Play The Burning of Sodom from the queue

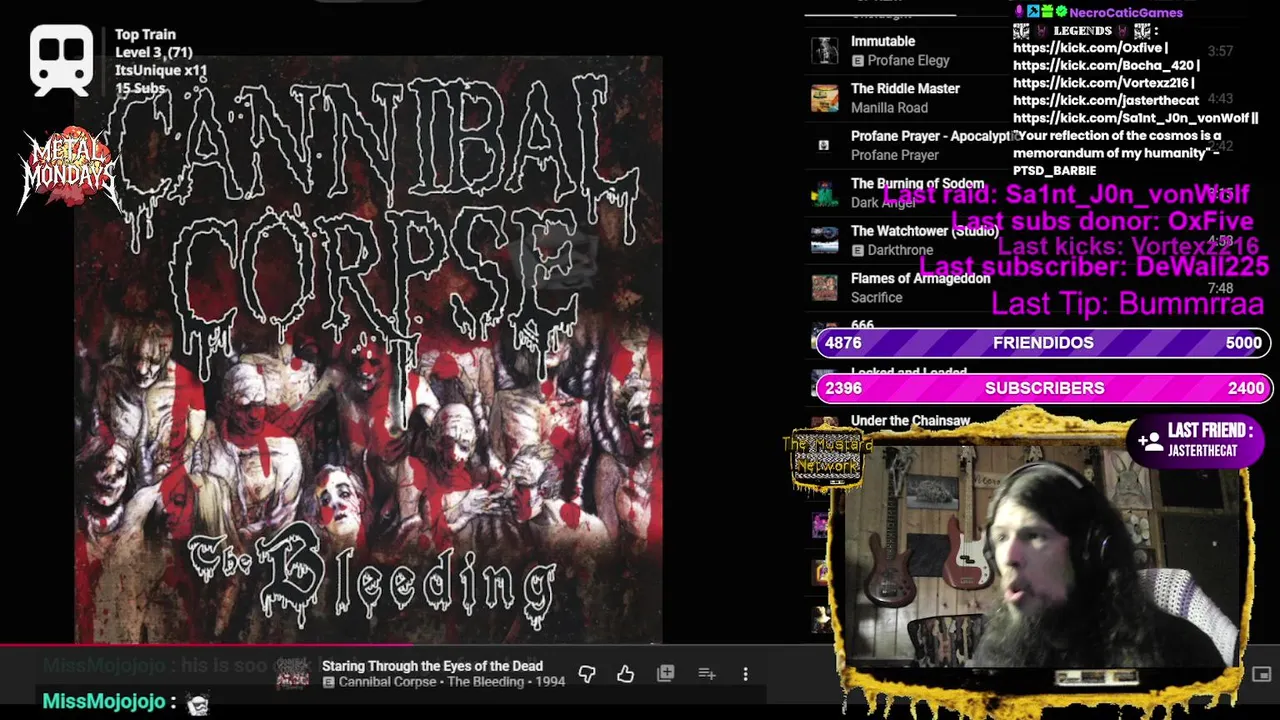pos(917,184)
